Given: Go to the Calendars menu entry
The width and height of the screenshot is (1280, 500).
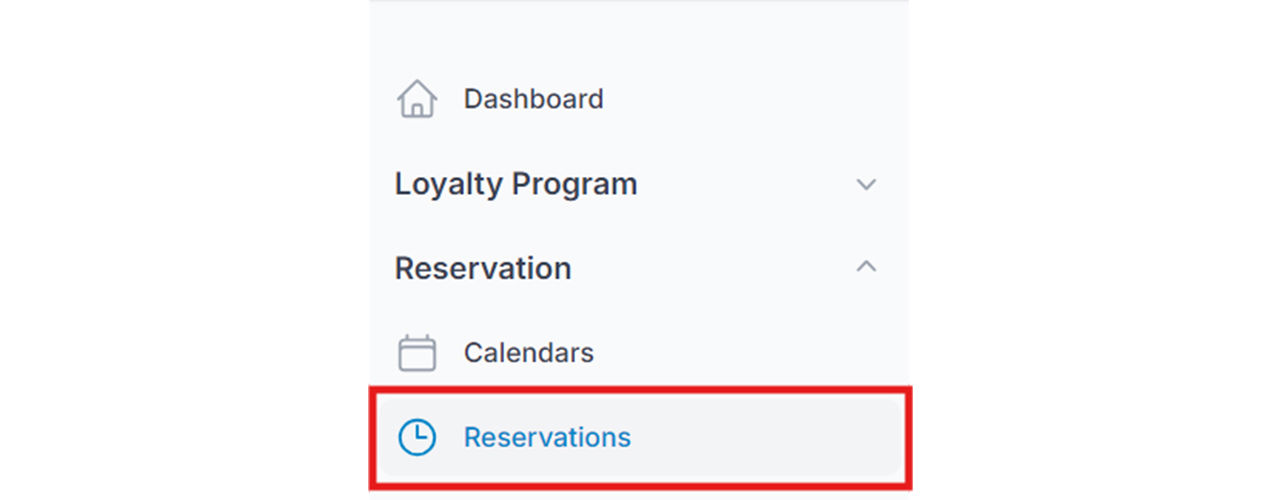Looking at the screenshot, I should pyautogui.click(x=638, y=353).
